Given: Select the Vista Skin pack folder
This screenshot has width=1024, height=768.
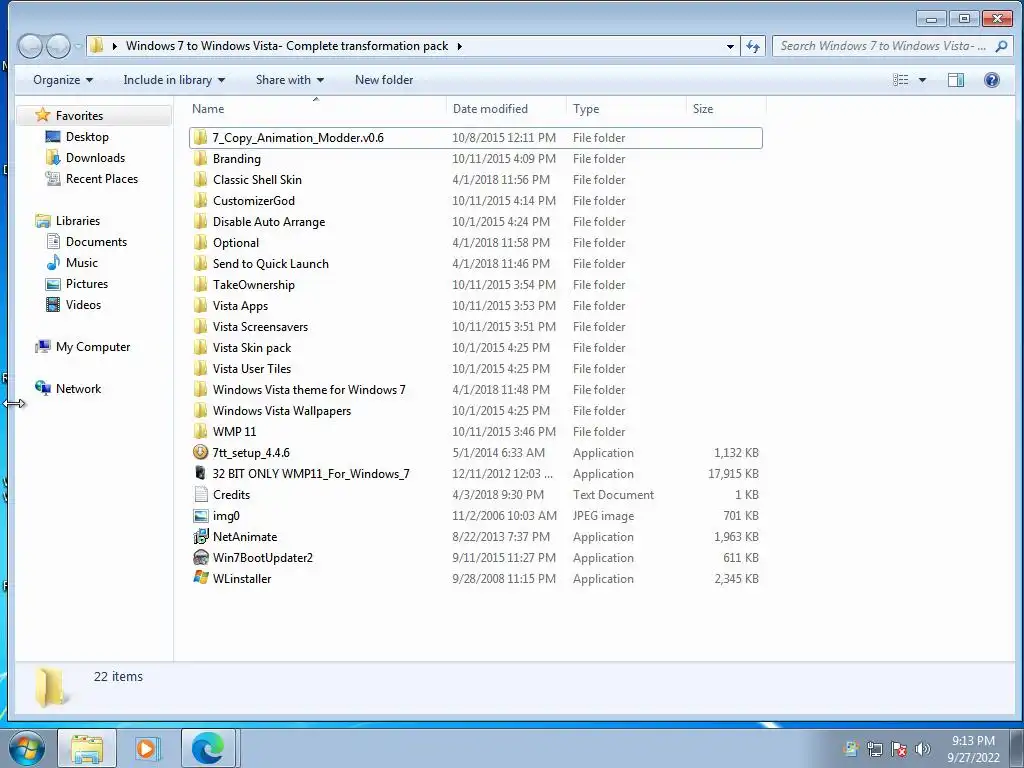Looking at the screenshot, I should 475,347.
